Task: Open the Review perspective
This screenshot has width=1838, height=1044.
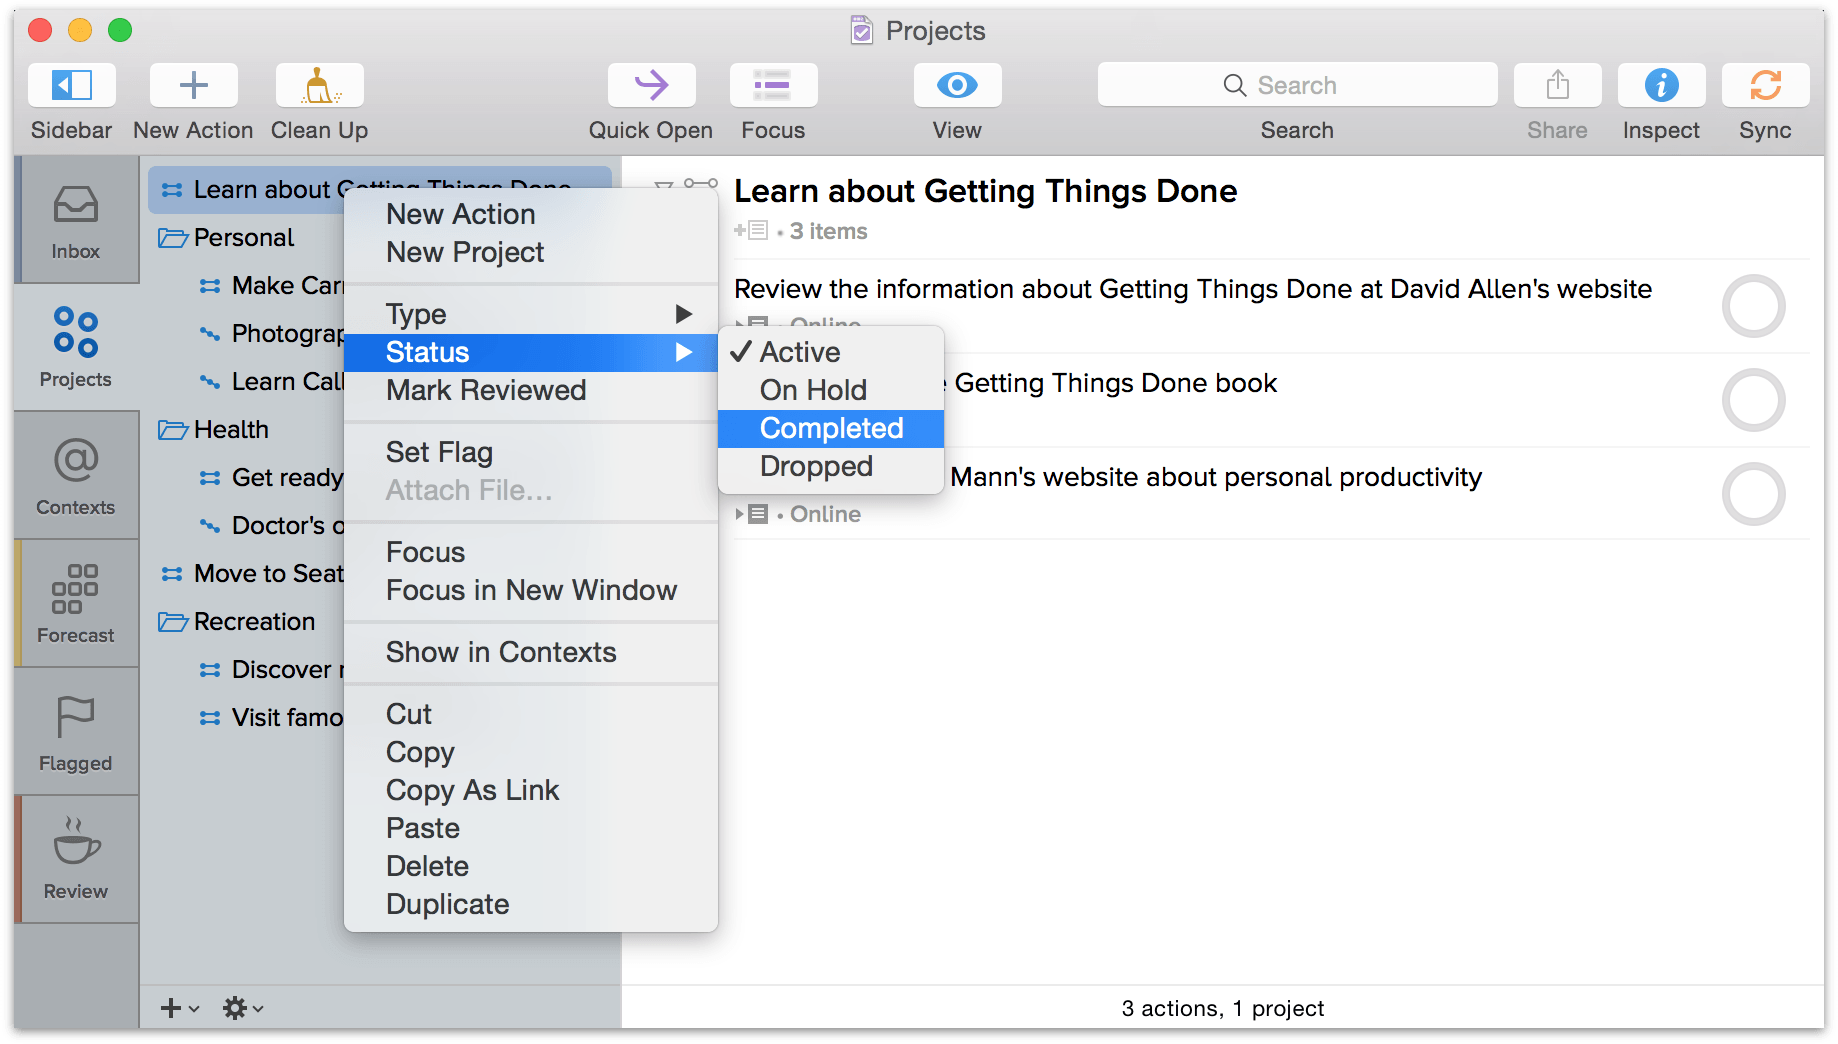Action: tap(76, 860)
